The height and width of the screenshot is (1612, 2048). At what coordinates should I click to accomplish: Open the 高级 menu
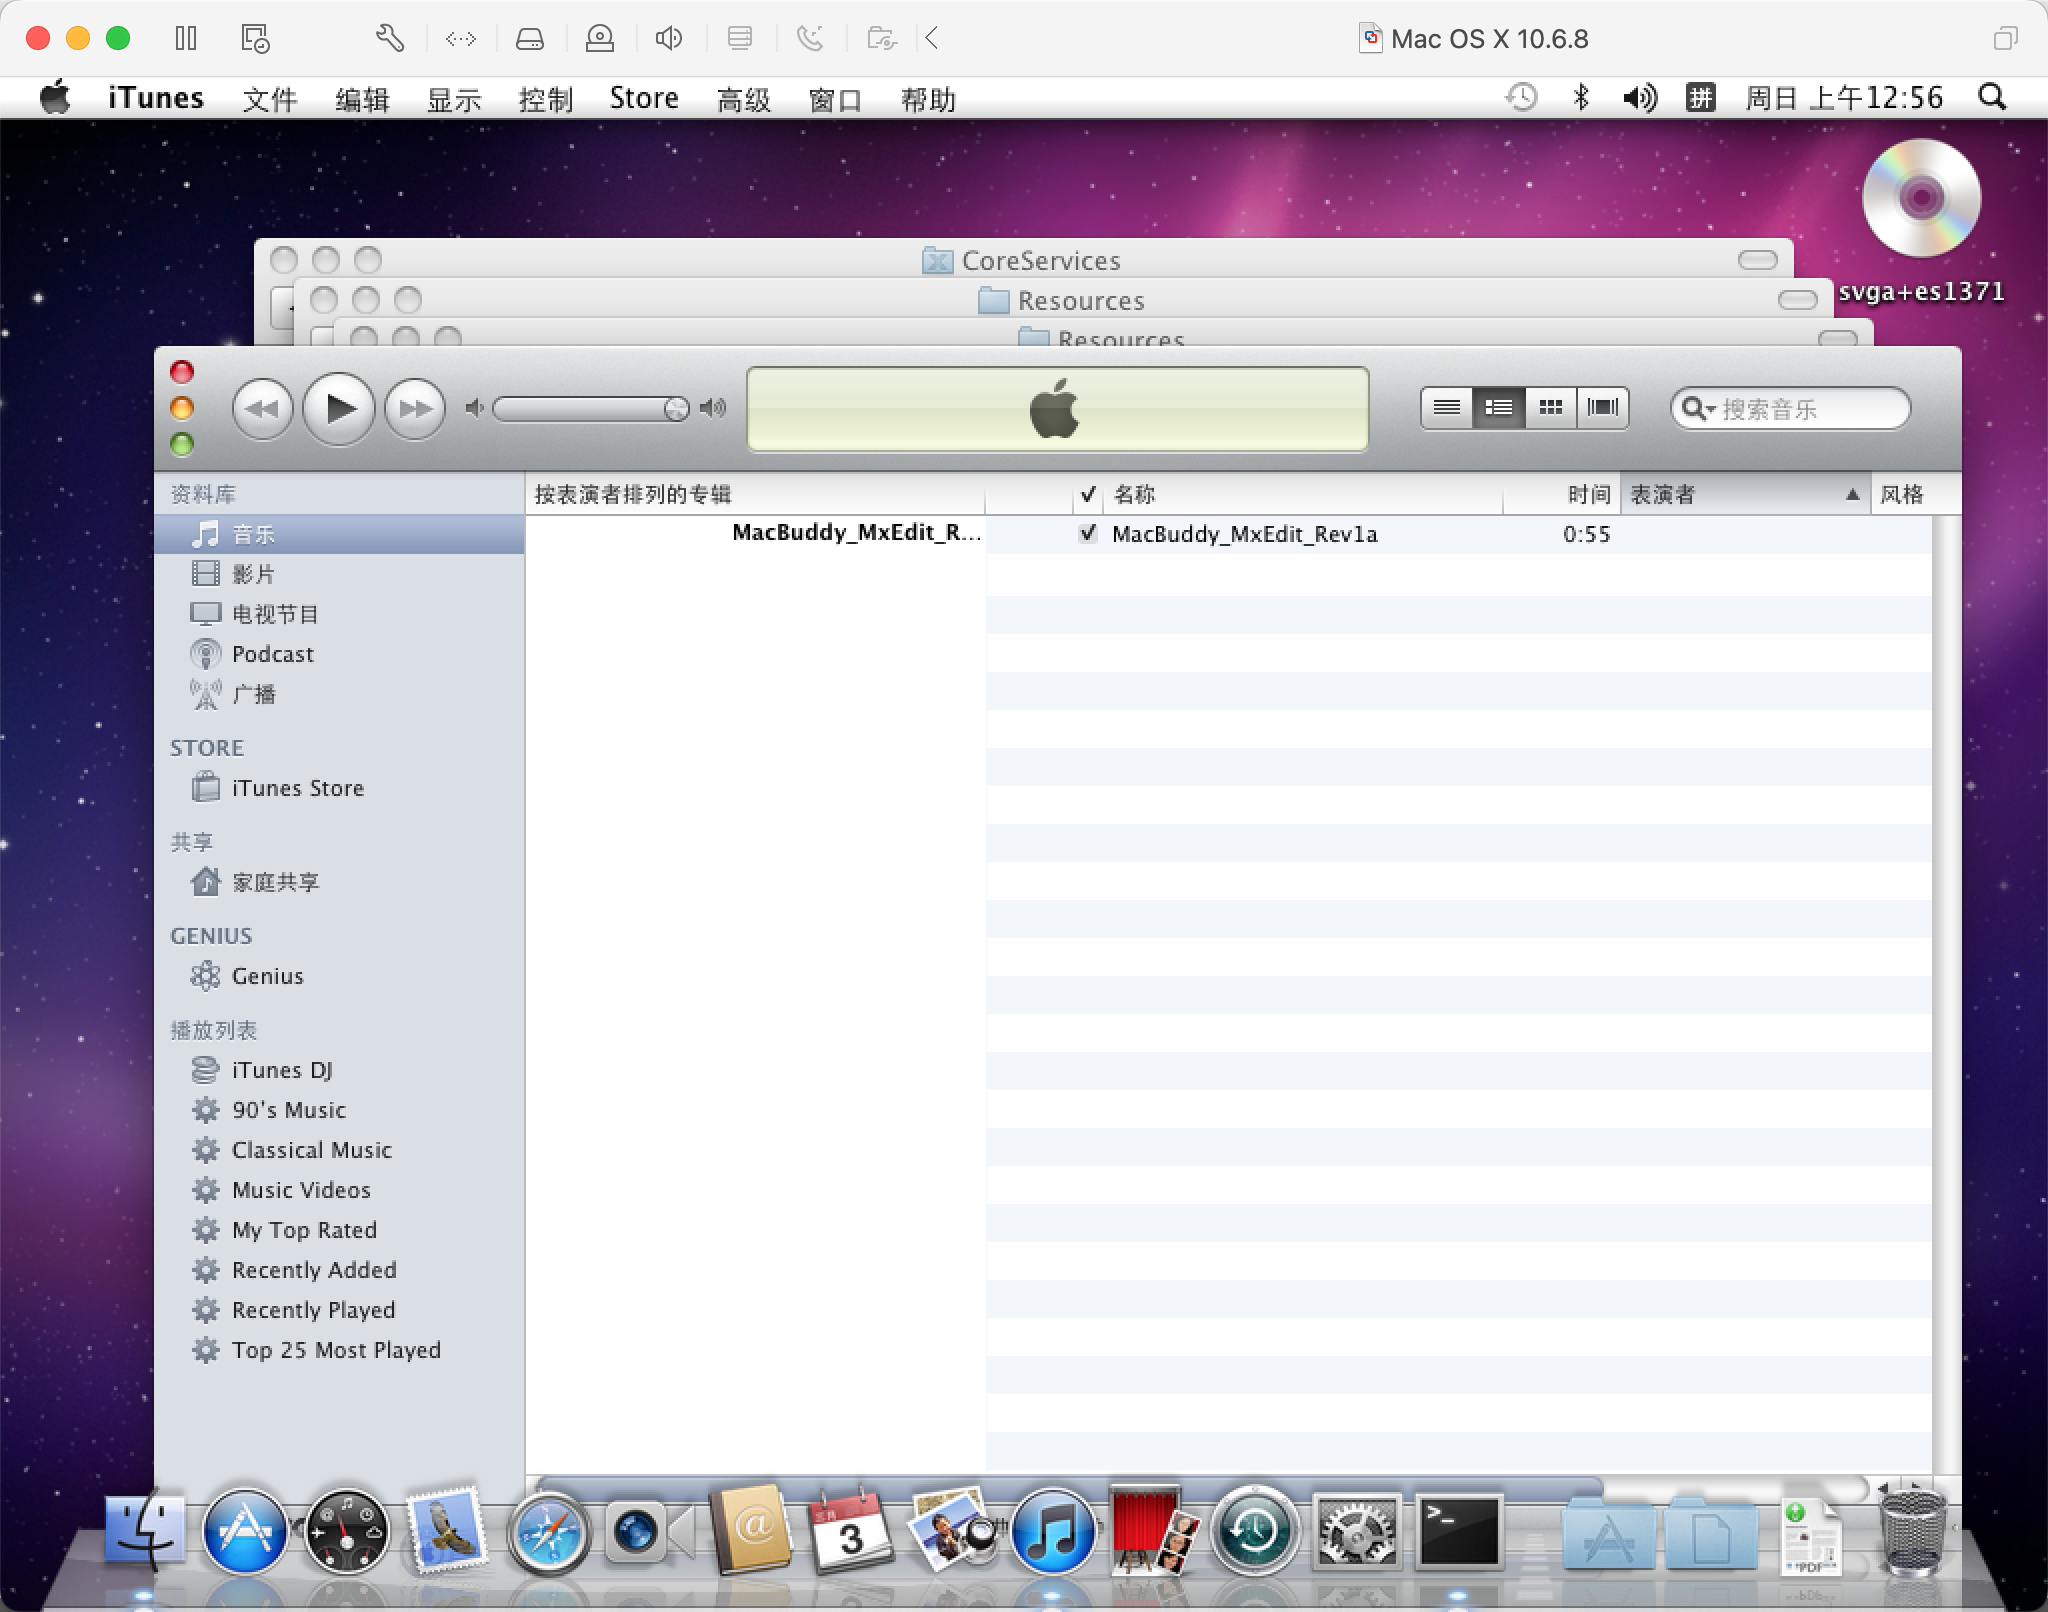click(743, 99)
